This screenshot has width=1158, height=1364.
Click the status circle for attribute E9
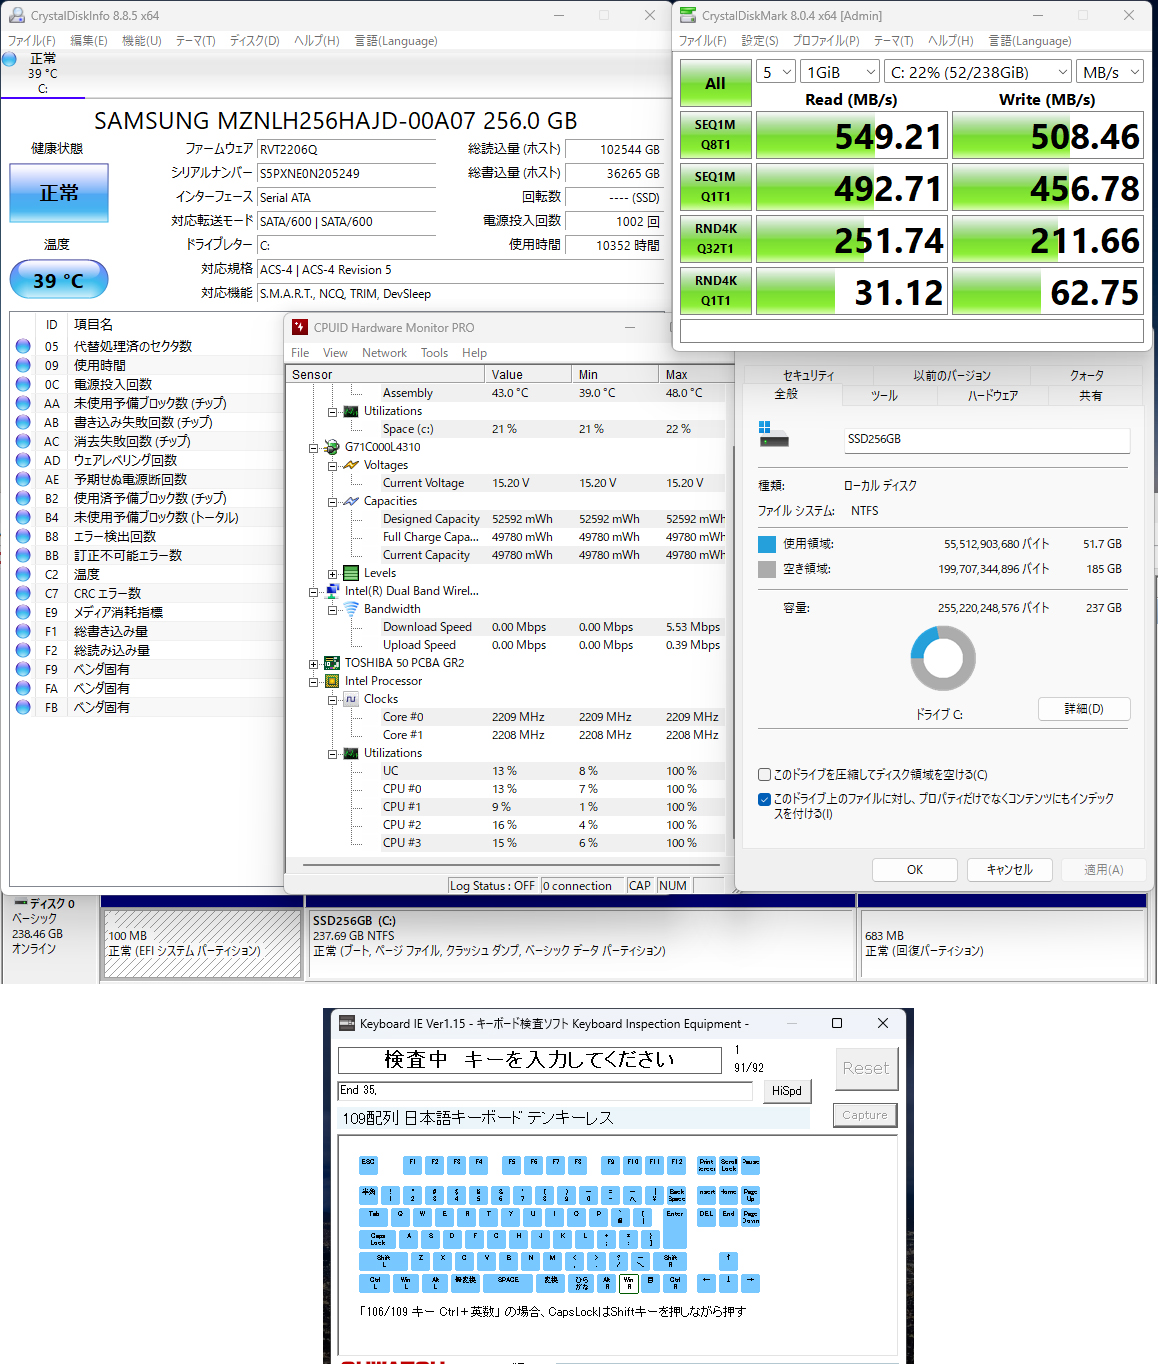click(23, 612)
